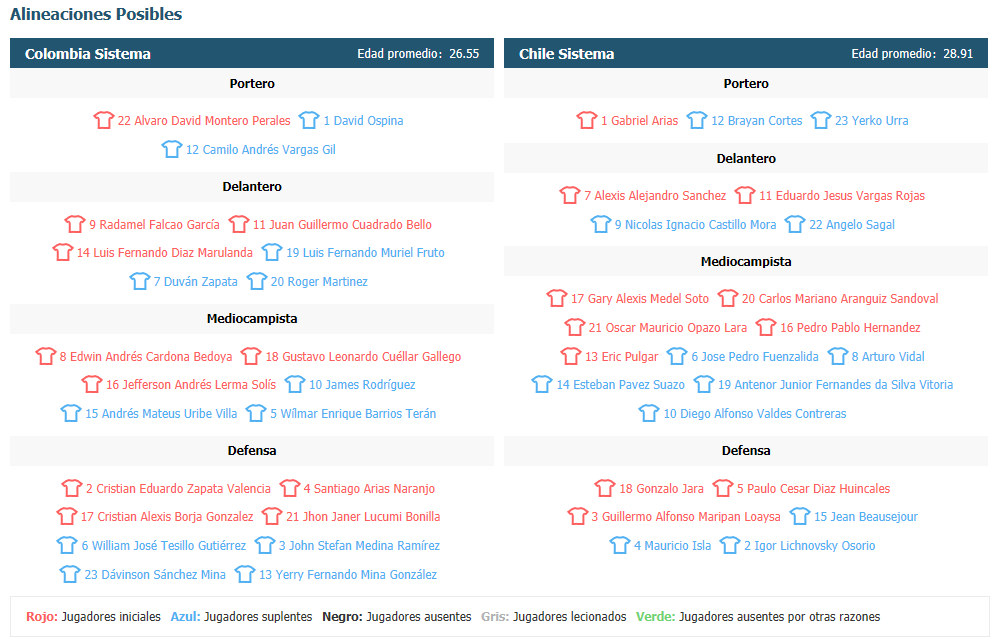
Task: Click blue jersey icon beside Jean Beausejour
Action: (800, 516)
